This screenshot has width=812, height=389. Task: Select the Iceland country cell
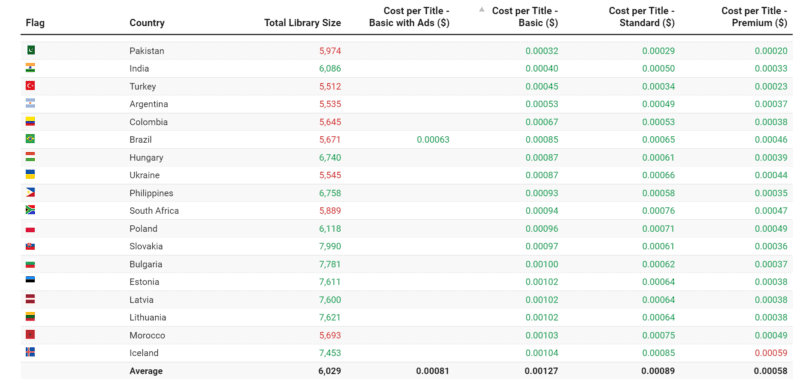pos(144,353)
